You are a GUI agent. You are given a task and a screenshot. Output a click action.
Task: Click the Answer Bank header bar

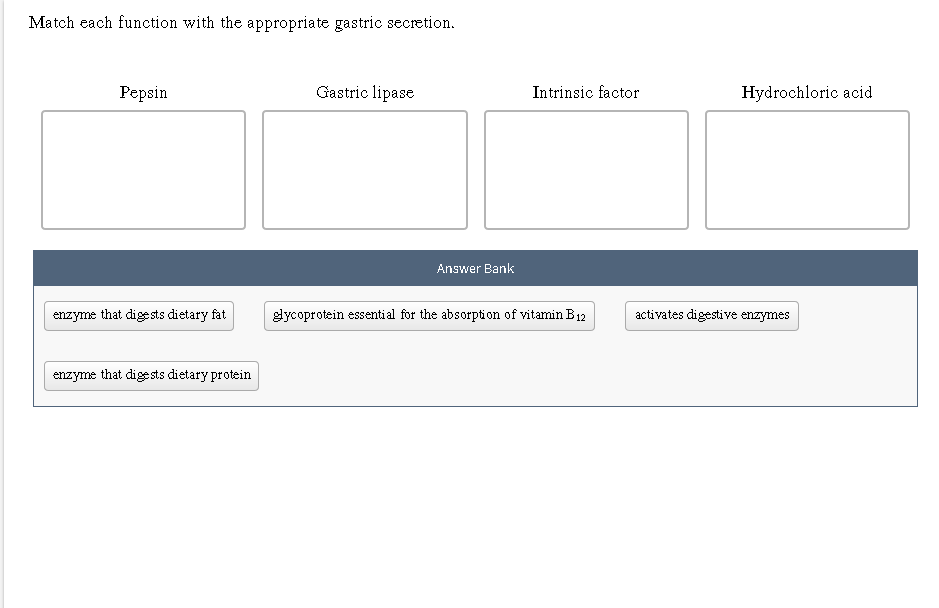click(474, 268)
